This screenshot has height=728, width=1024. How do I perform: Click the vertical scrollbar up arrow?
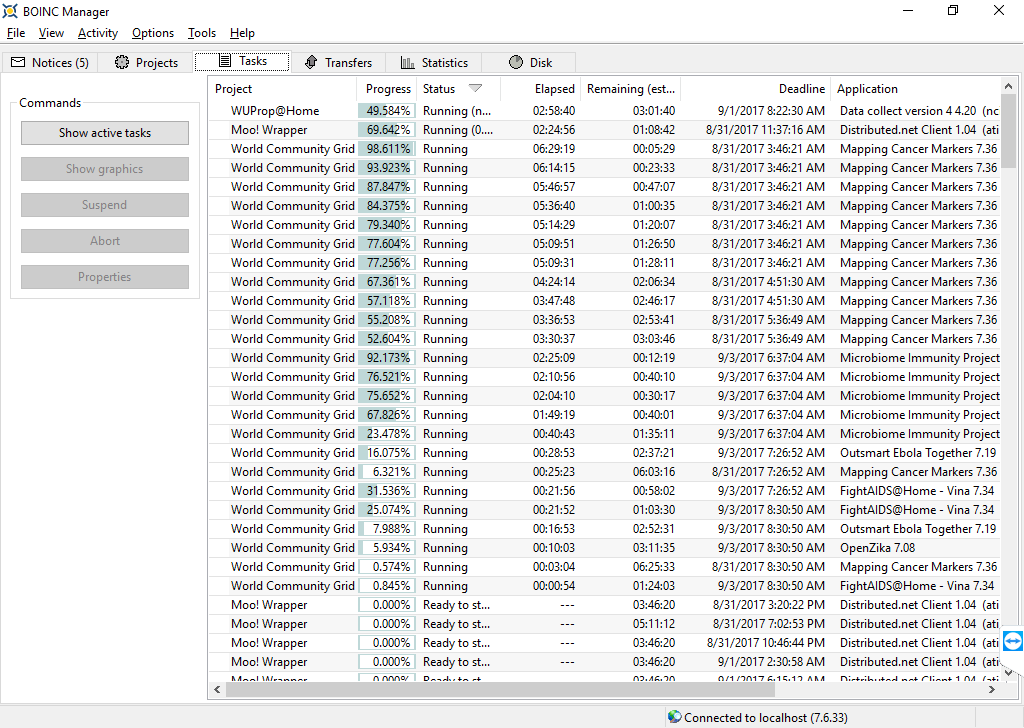pos(1008,86)
